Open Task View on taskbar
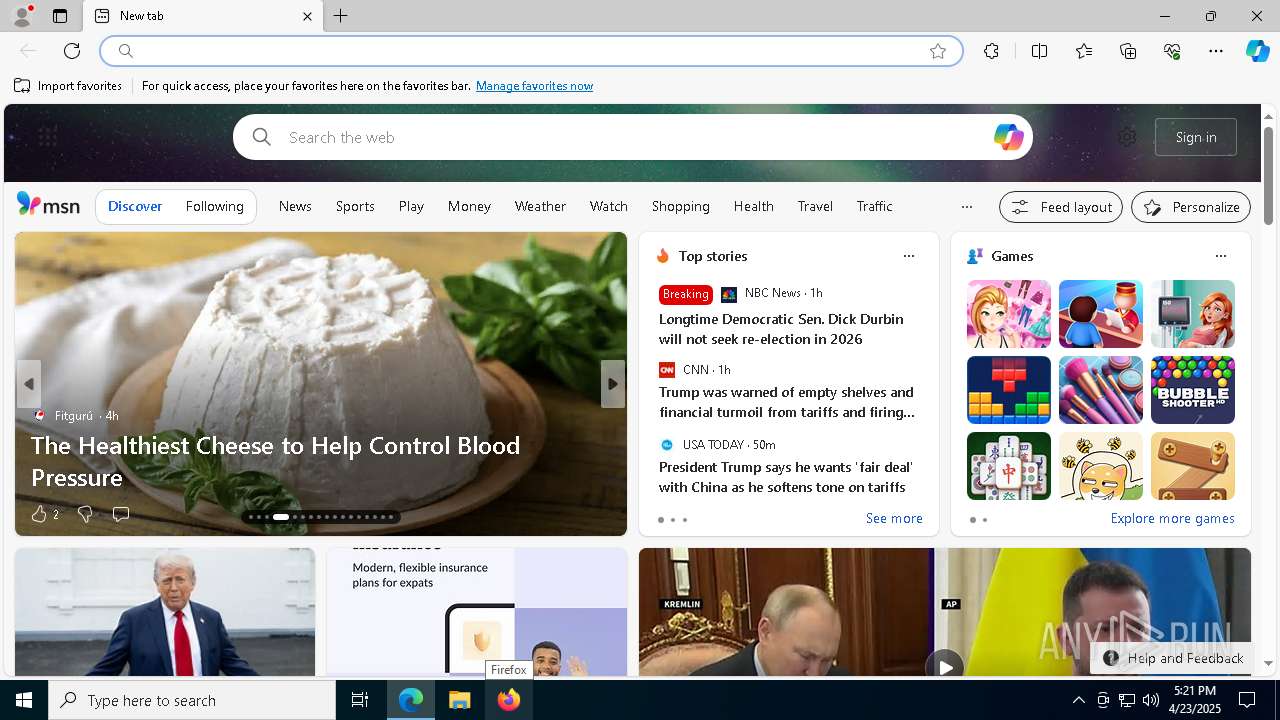The width and height of the screenshot is (1280, 720). [x=360, y=700]
